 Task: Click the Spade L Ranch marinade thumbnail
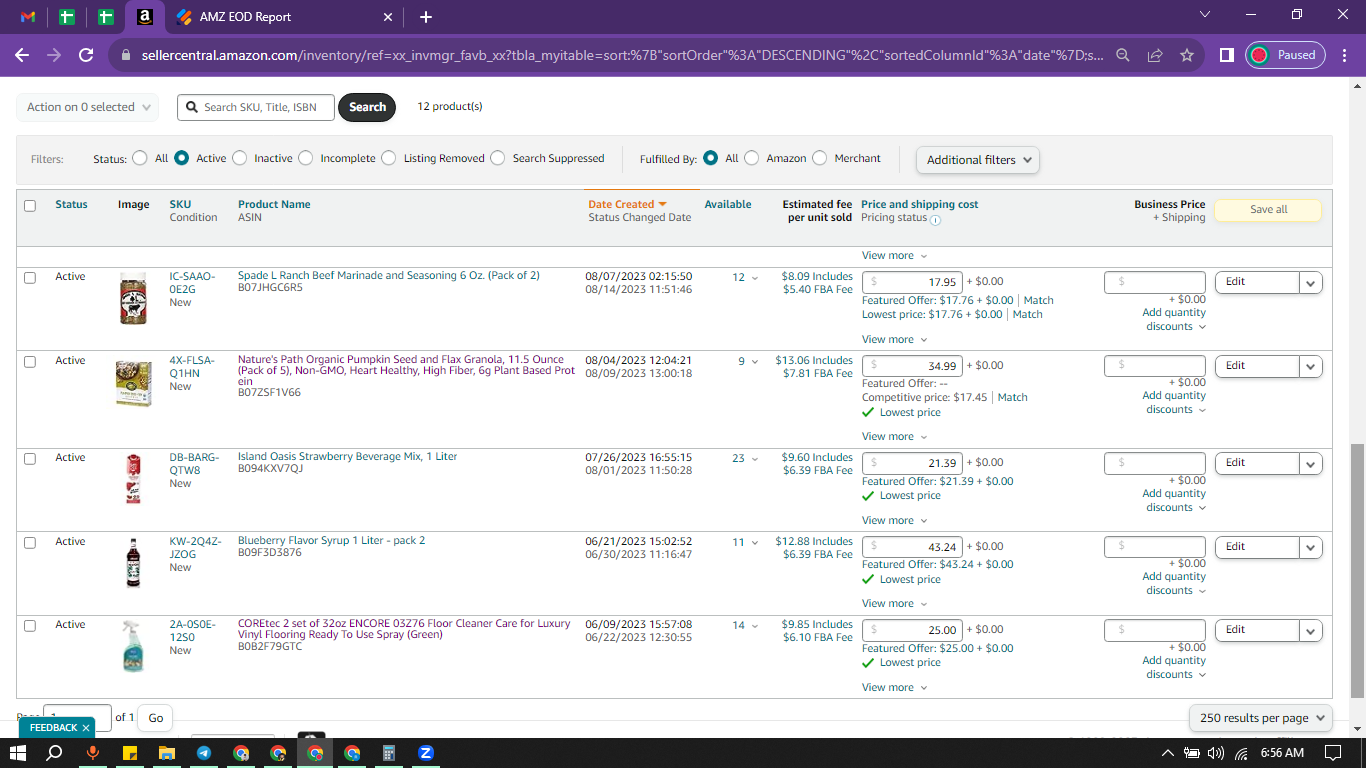[133, 298]
